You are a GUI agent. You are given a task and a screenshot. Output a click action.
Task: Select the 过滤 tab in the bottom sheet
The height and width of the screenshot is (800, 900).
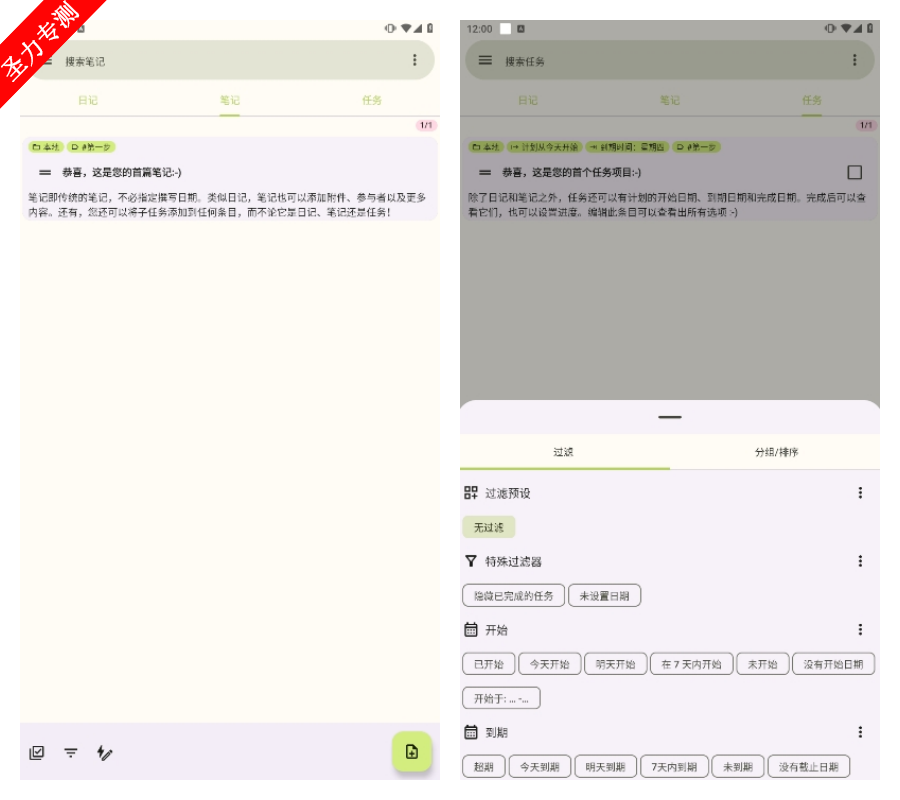(x=564, y=452)
